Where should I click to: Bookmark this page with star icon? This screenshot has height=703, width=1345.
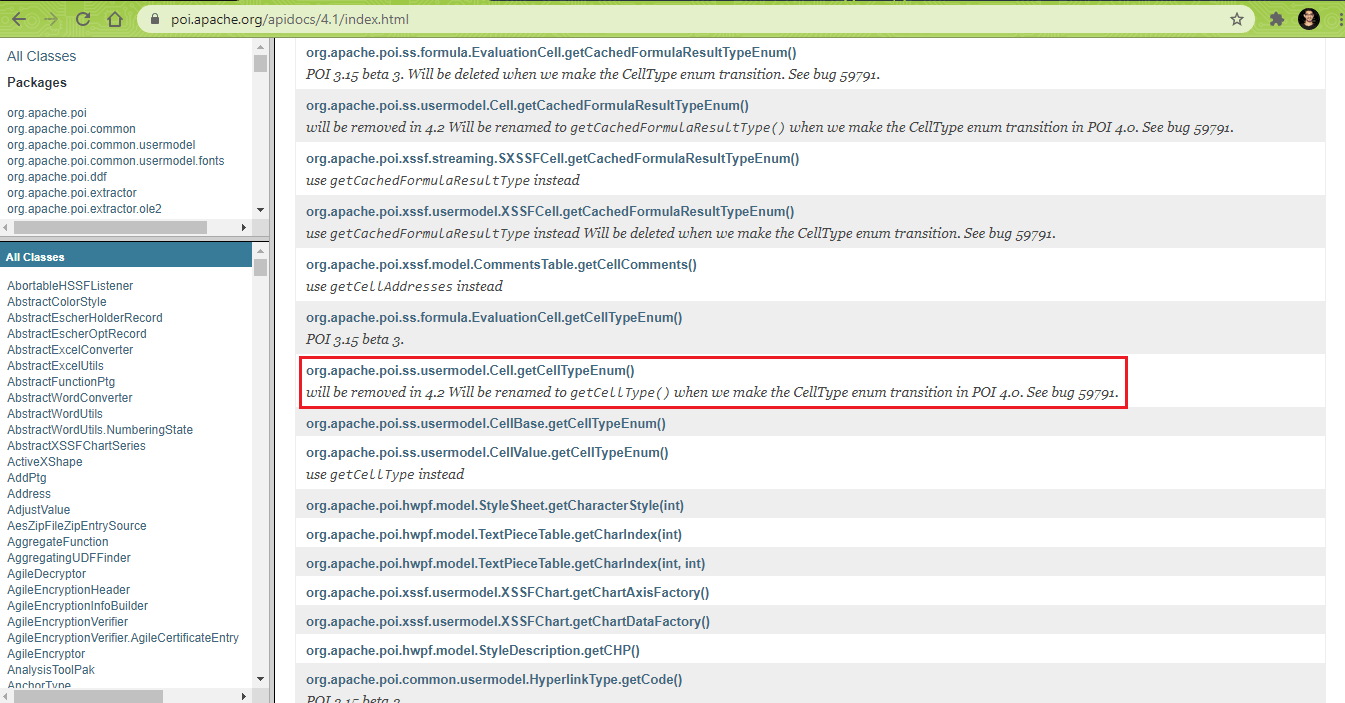pos(1237,19)
